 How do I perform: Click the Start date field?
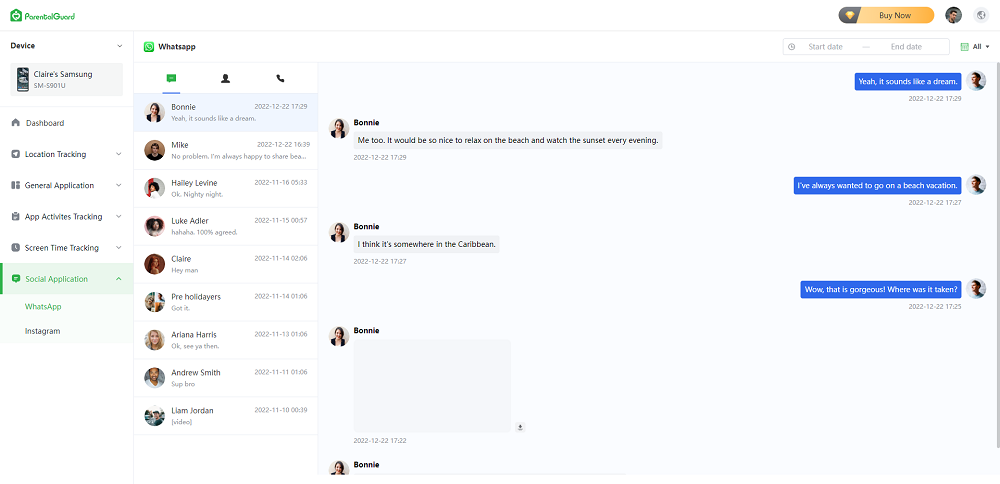825,47
